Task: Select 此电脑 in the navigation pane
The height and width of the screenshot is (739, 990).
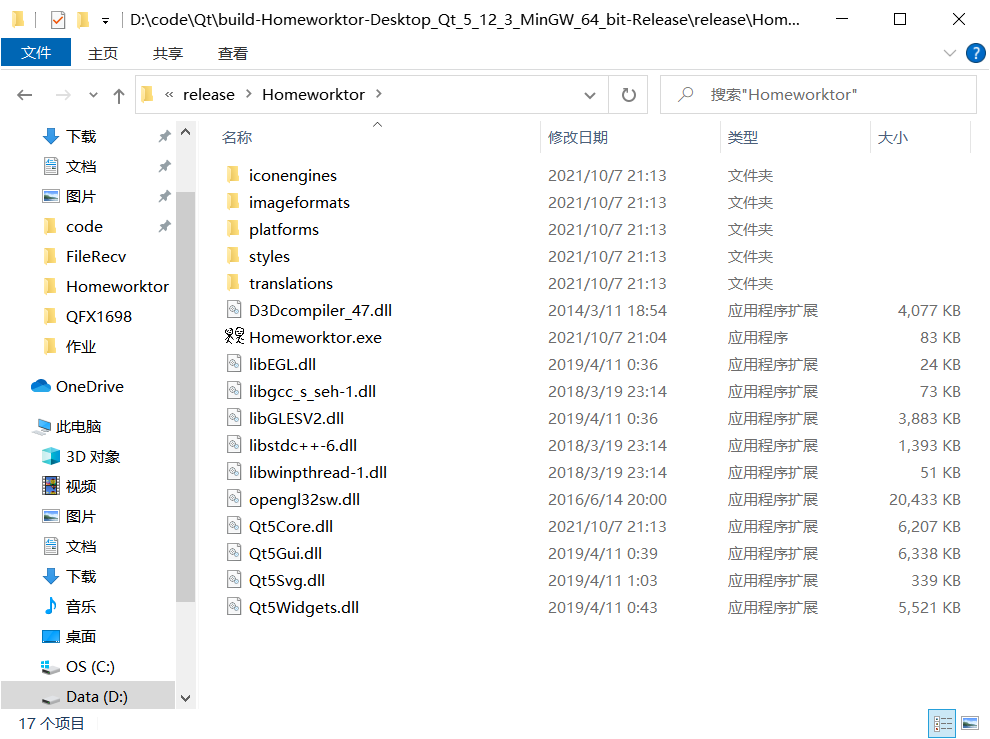Action: [x=78, y=427]
